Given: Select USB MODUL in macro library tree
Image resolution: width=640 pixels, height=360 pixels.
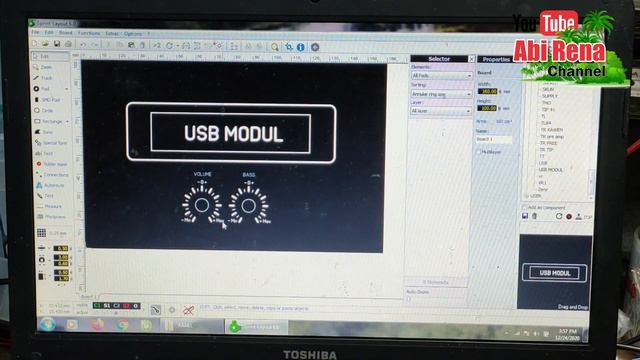Looking at the screenshot, I should (551, 170).
